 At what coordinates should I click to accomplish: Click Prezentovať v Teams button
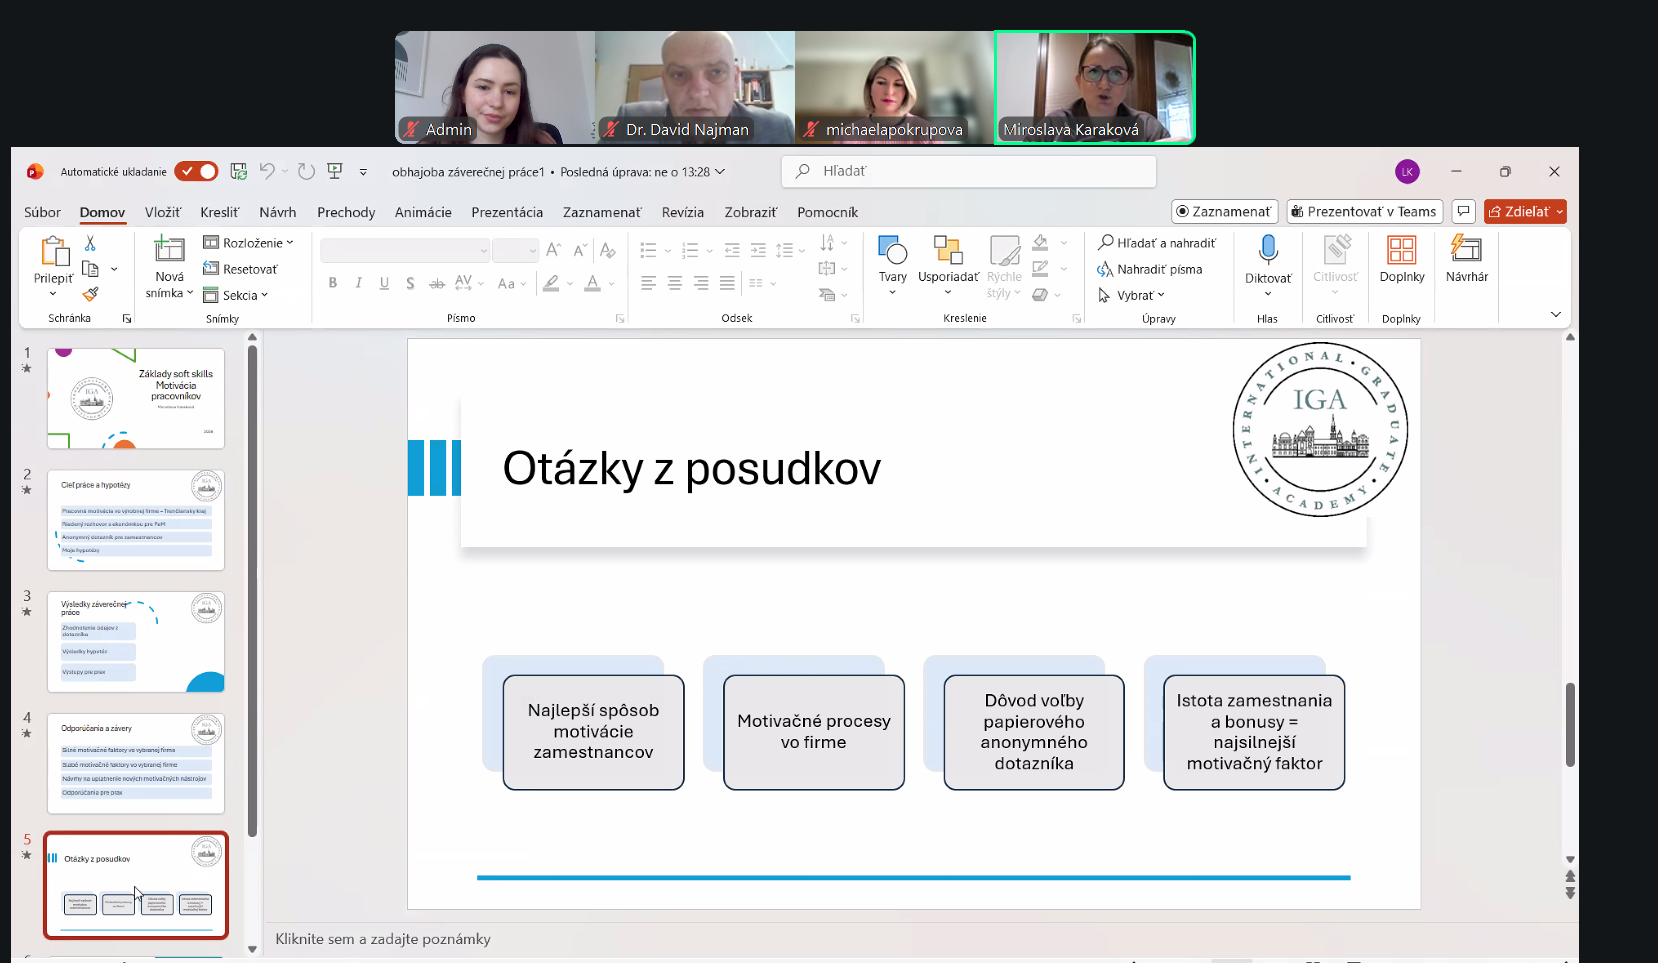(1363, 211)
